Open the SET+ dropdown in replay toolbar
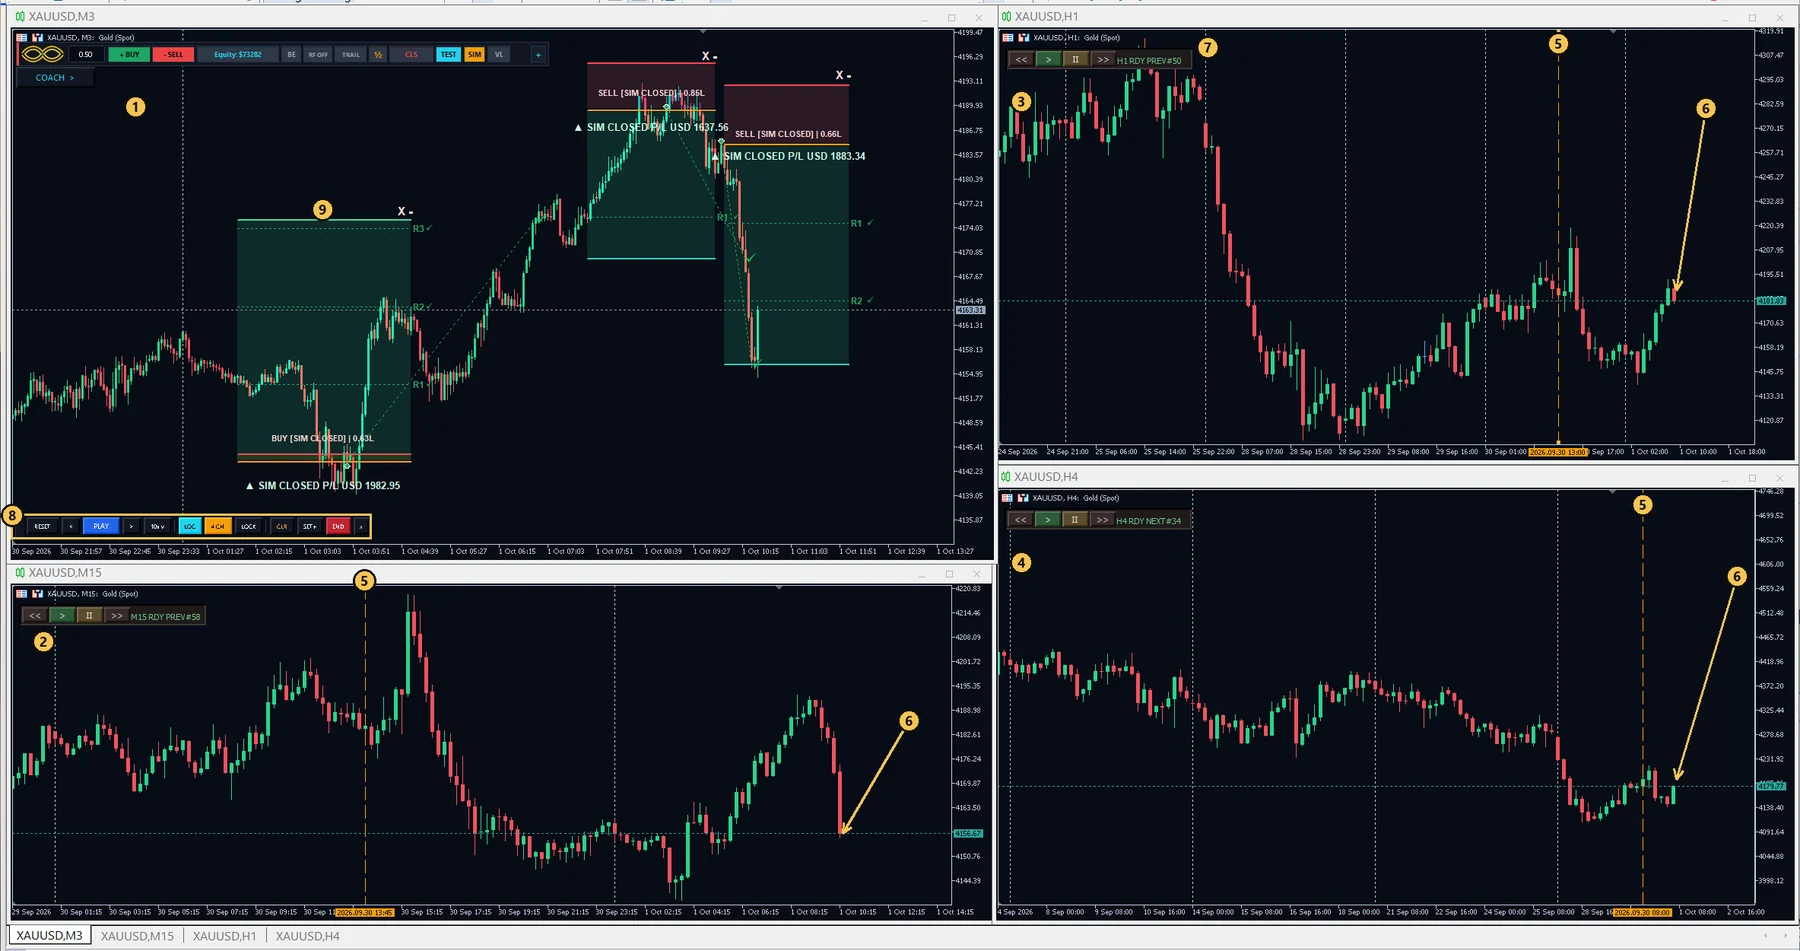The height and width of the screenshot is (951, 1800). [x=310, y=526]
